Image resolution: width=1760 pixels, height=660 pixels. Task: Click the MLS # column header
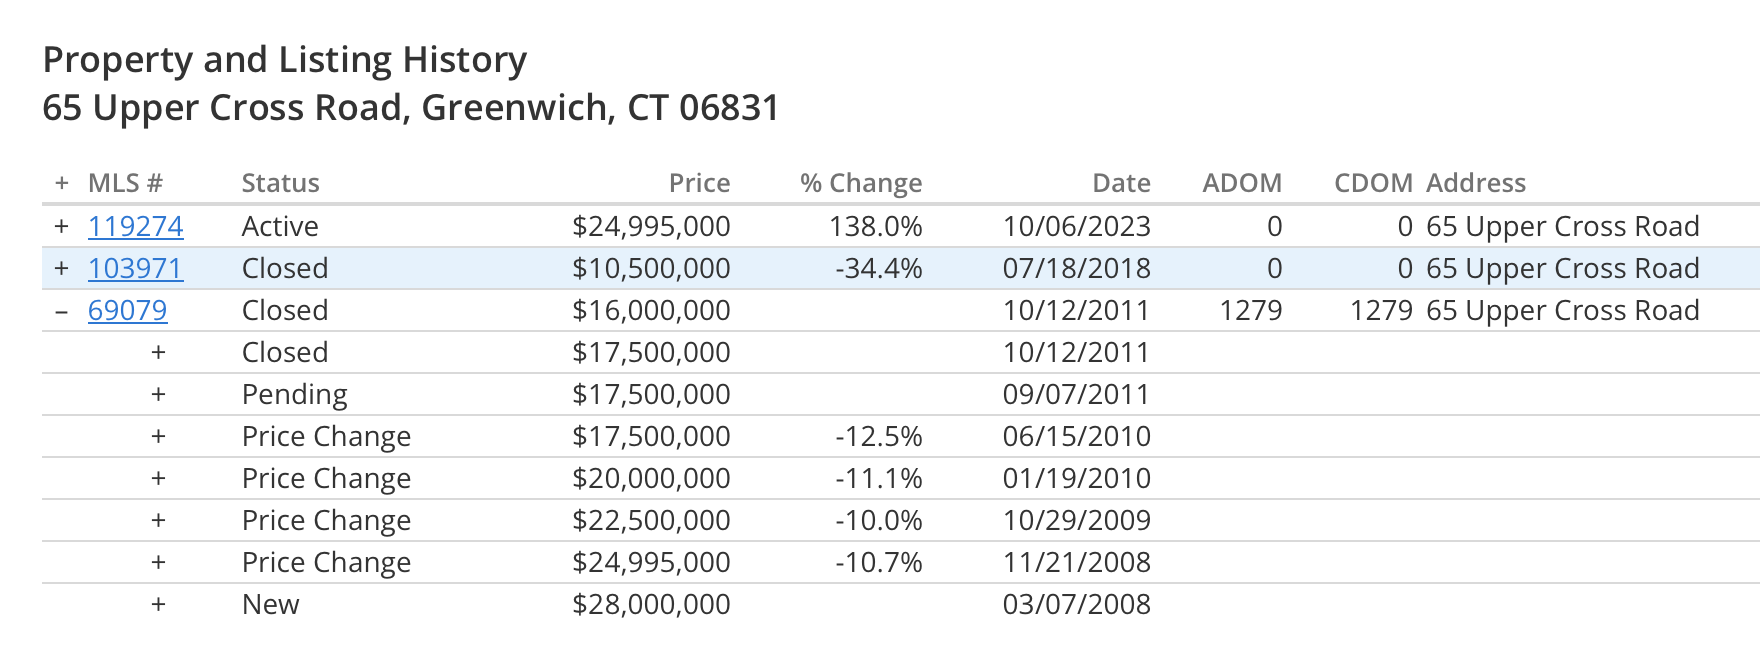125,183
